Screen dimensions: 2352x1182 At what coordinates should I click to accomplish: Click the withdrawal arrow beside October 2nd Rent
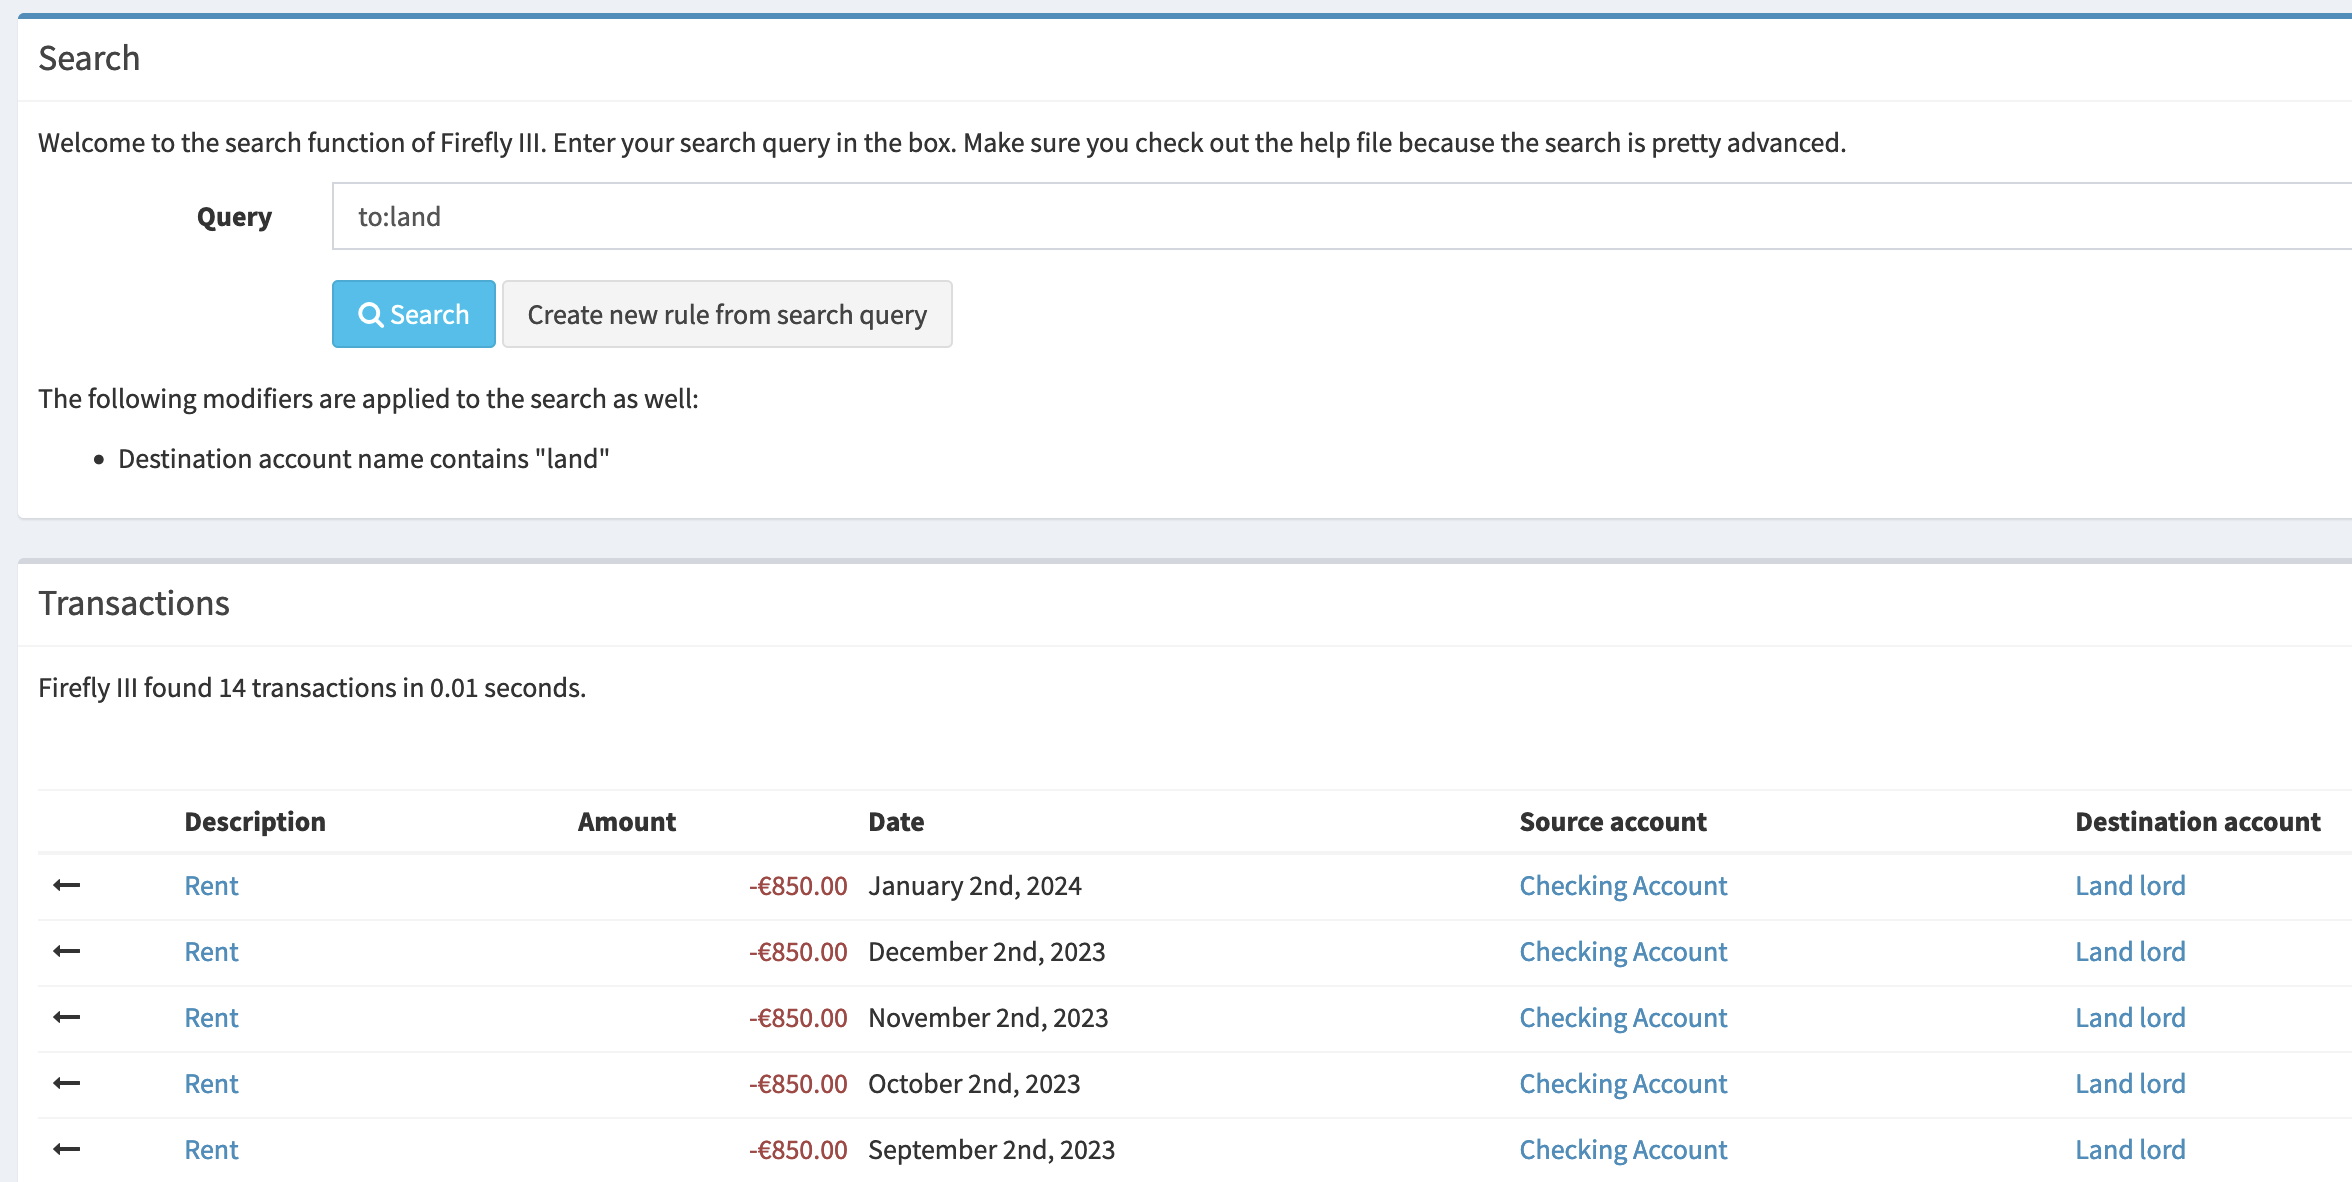point(65,1083)
